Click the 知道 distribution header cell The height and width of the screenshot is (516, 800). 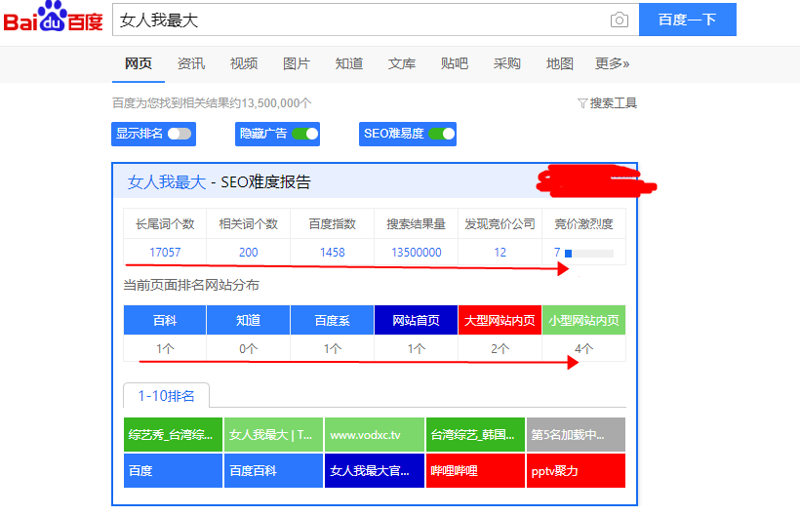point(248,320)
